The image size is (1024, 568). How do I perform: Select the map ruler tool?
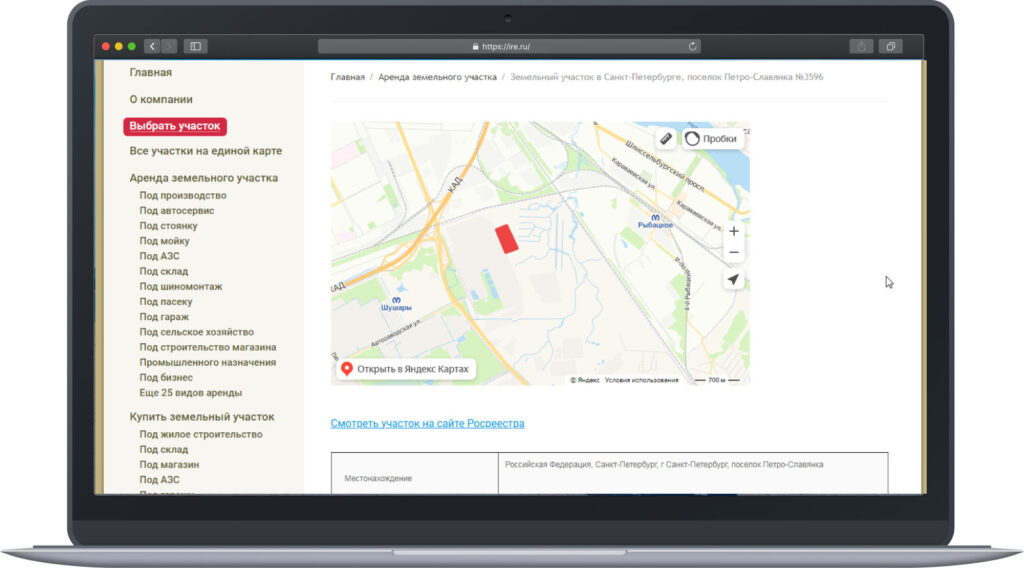click(665, 138)
